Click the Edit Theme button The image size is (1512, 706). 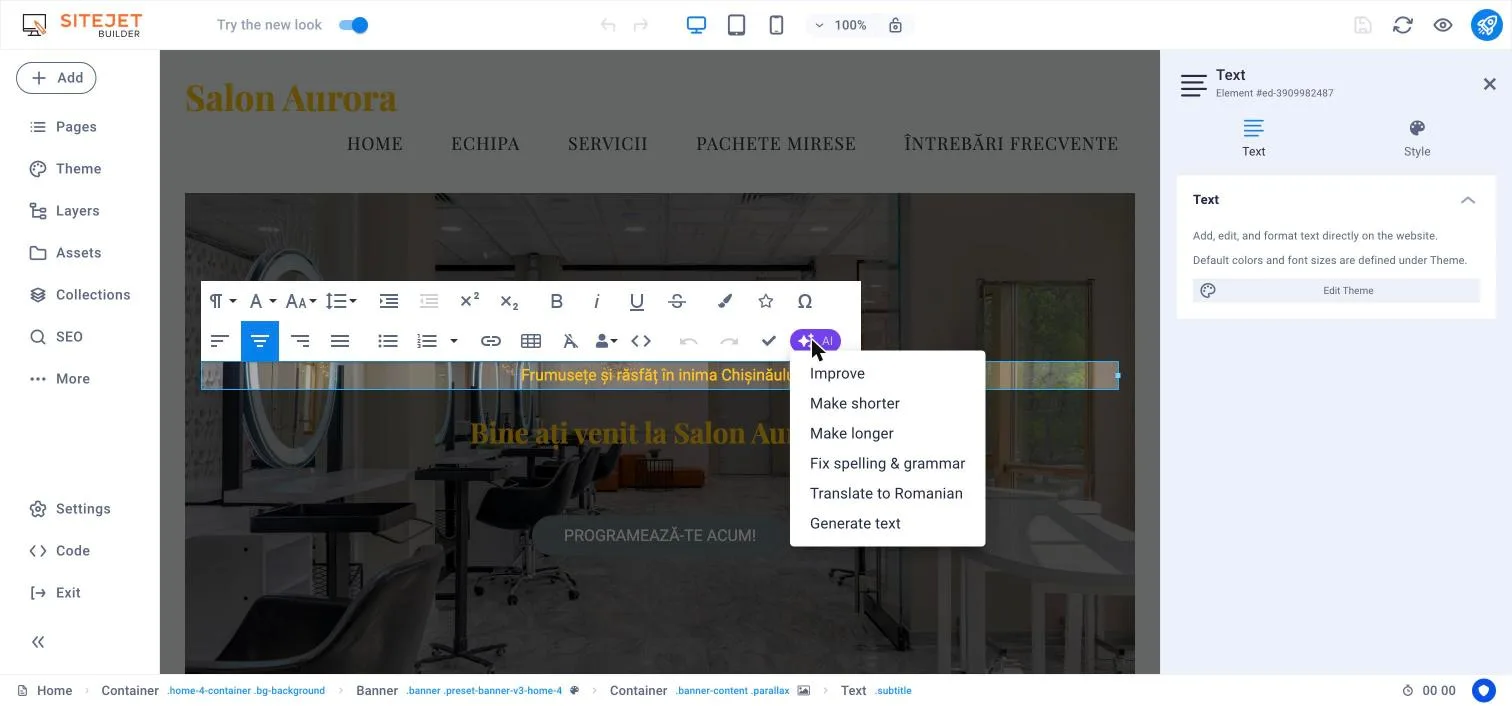coord(1336,291)
